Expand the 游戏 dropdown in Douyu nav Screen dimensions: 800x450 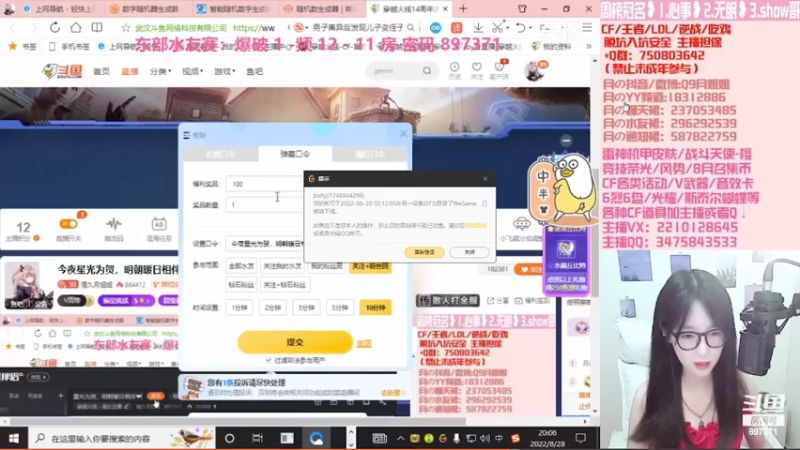tap(224, 71)
